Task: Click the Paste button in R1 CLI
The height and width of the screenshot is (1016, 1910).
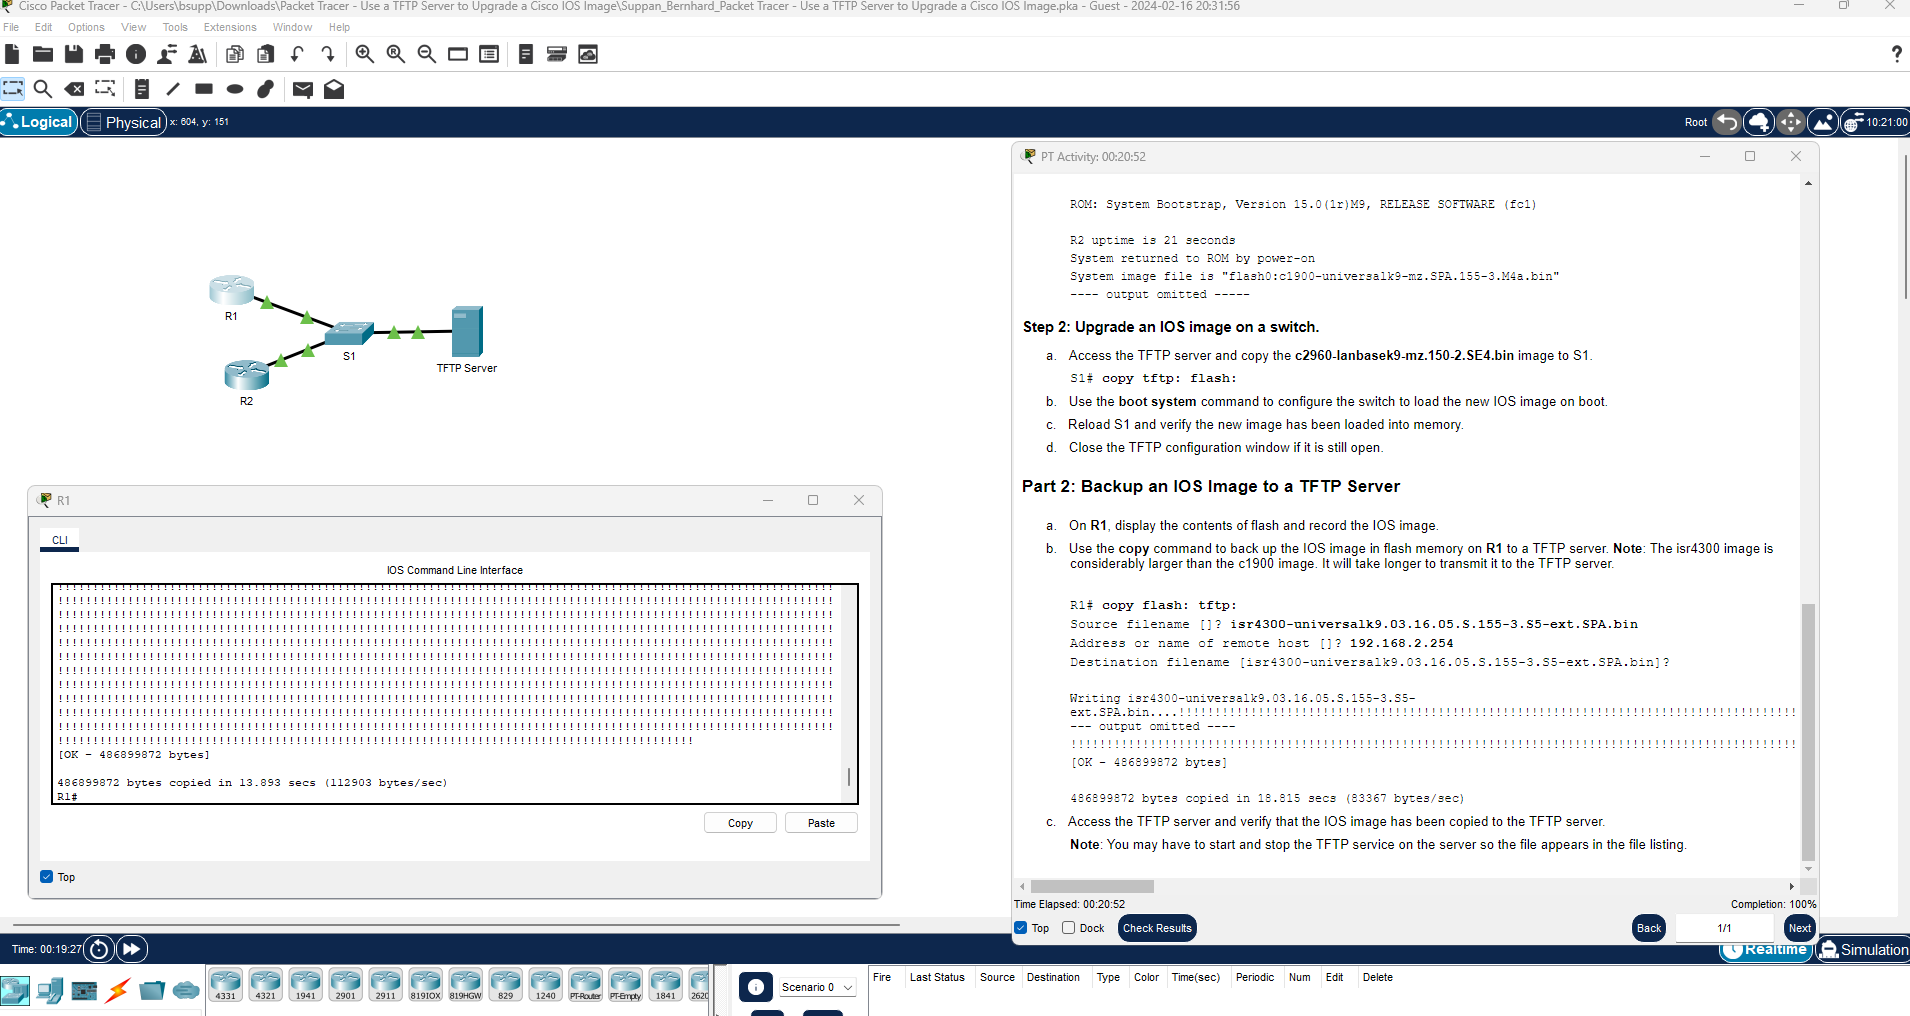Action: pos(821,823)
